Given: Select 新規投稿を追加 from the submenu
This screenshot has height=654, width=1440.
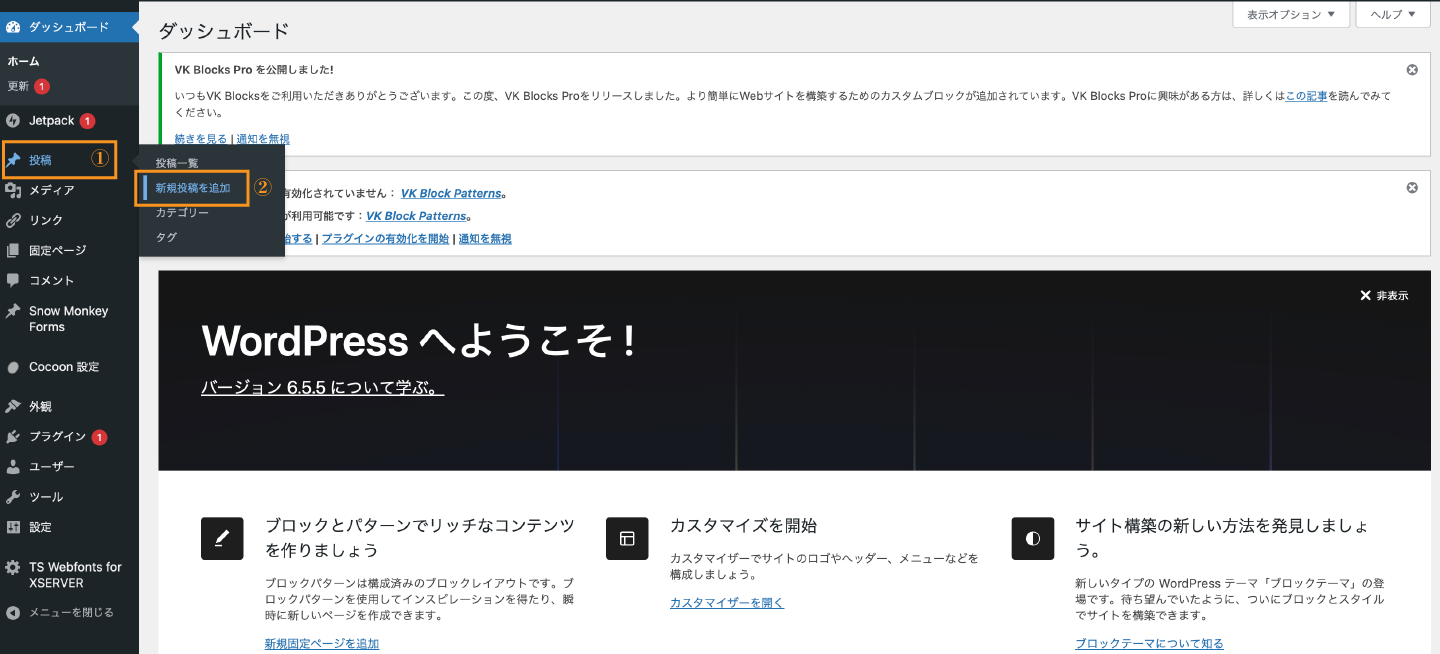Looking at the screenshot, I should click(193, 188).
